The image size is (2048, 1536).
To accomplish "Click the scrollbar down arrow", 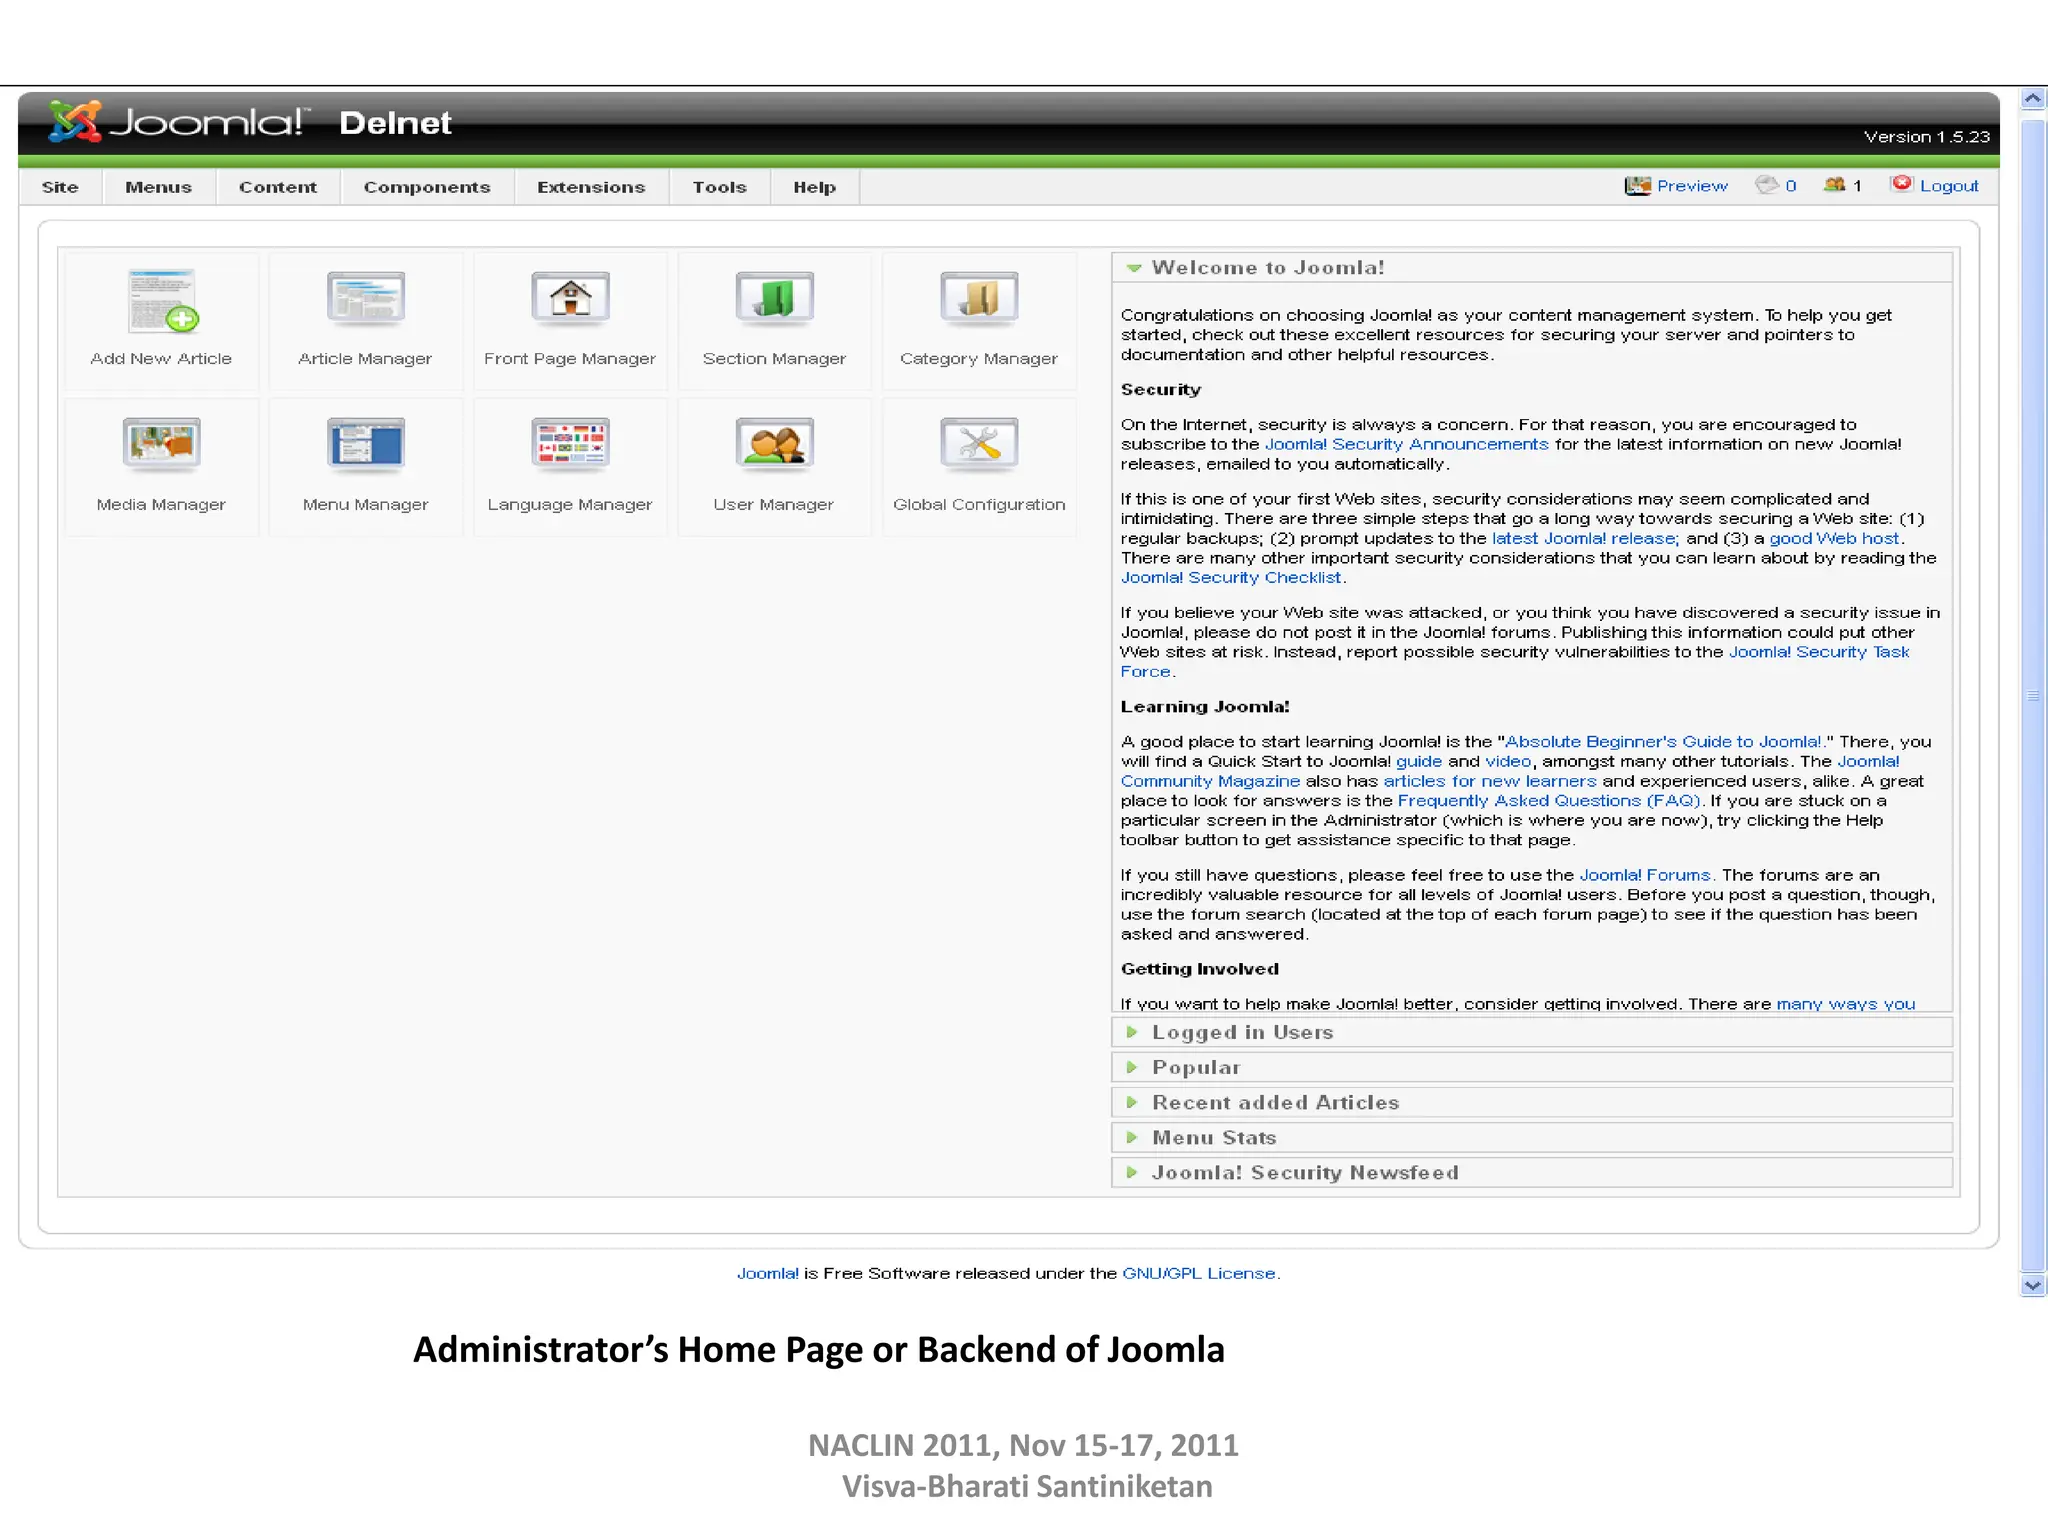I will tap(2032, 1286).
